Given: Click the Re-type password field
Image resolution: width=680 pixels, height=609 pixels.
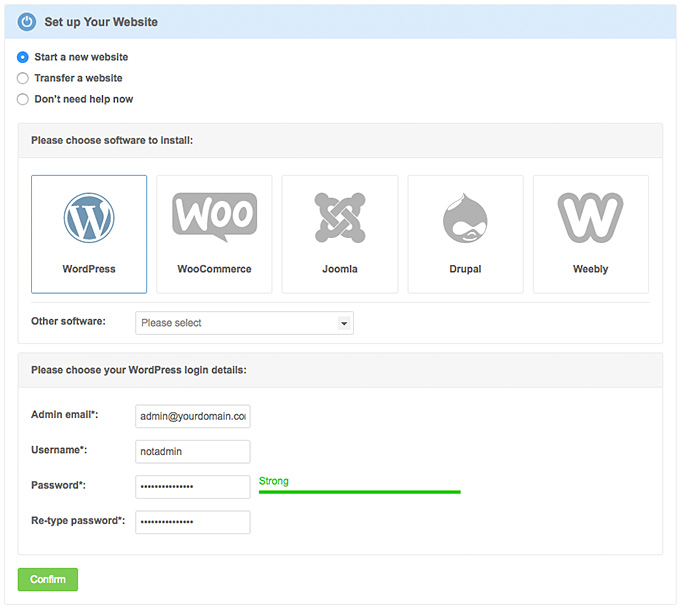Looking at the screenshot, I should coord(193,522).
